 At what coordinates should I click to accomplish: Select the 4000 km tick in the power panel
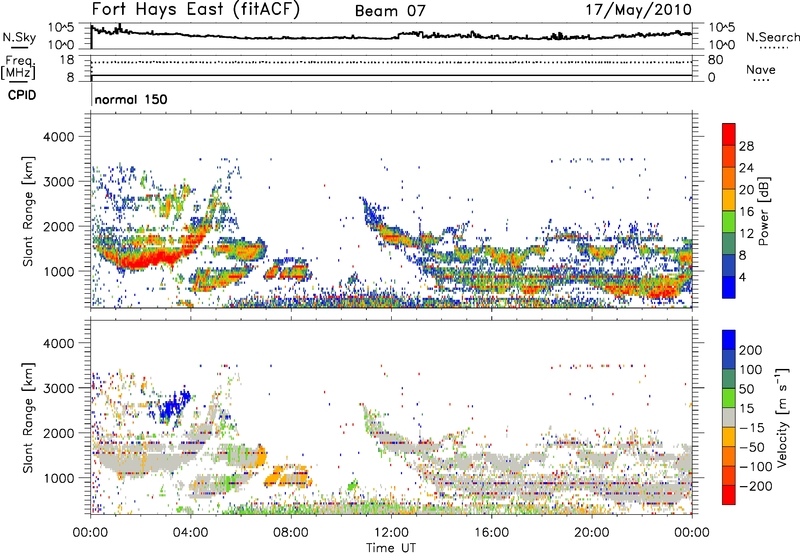[x=59, y=137]
